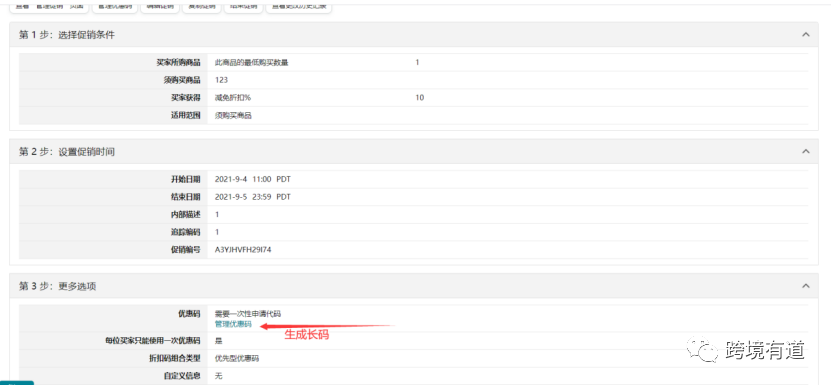
Task: Click the 结束日期 label
Action: [185, 197]
